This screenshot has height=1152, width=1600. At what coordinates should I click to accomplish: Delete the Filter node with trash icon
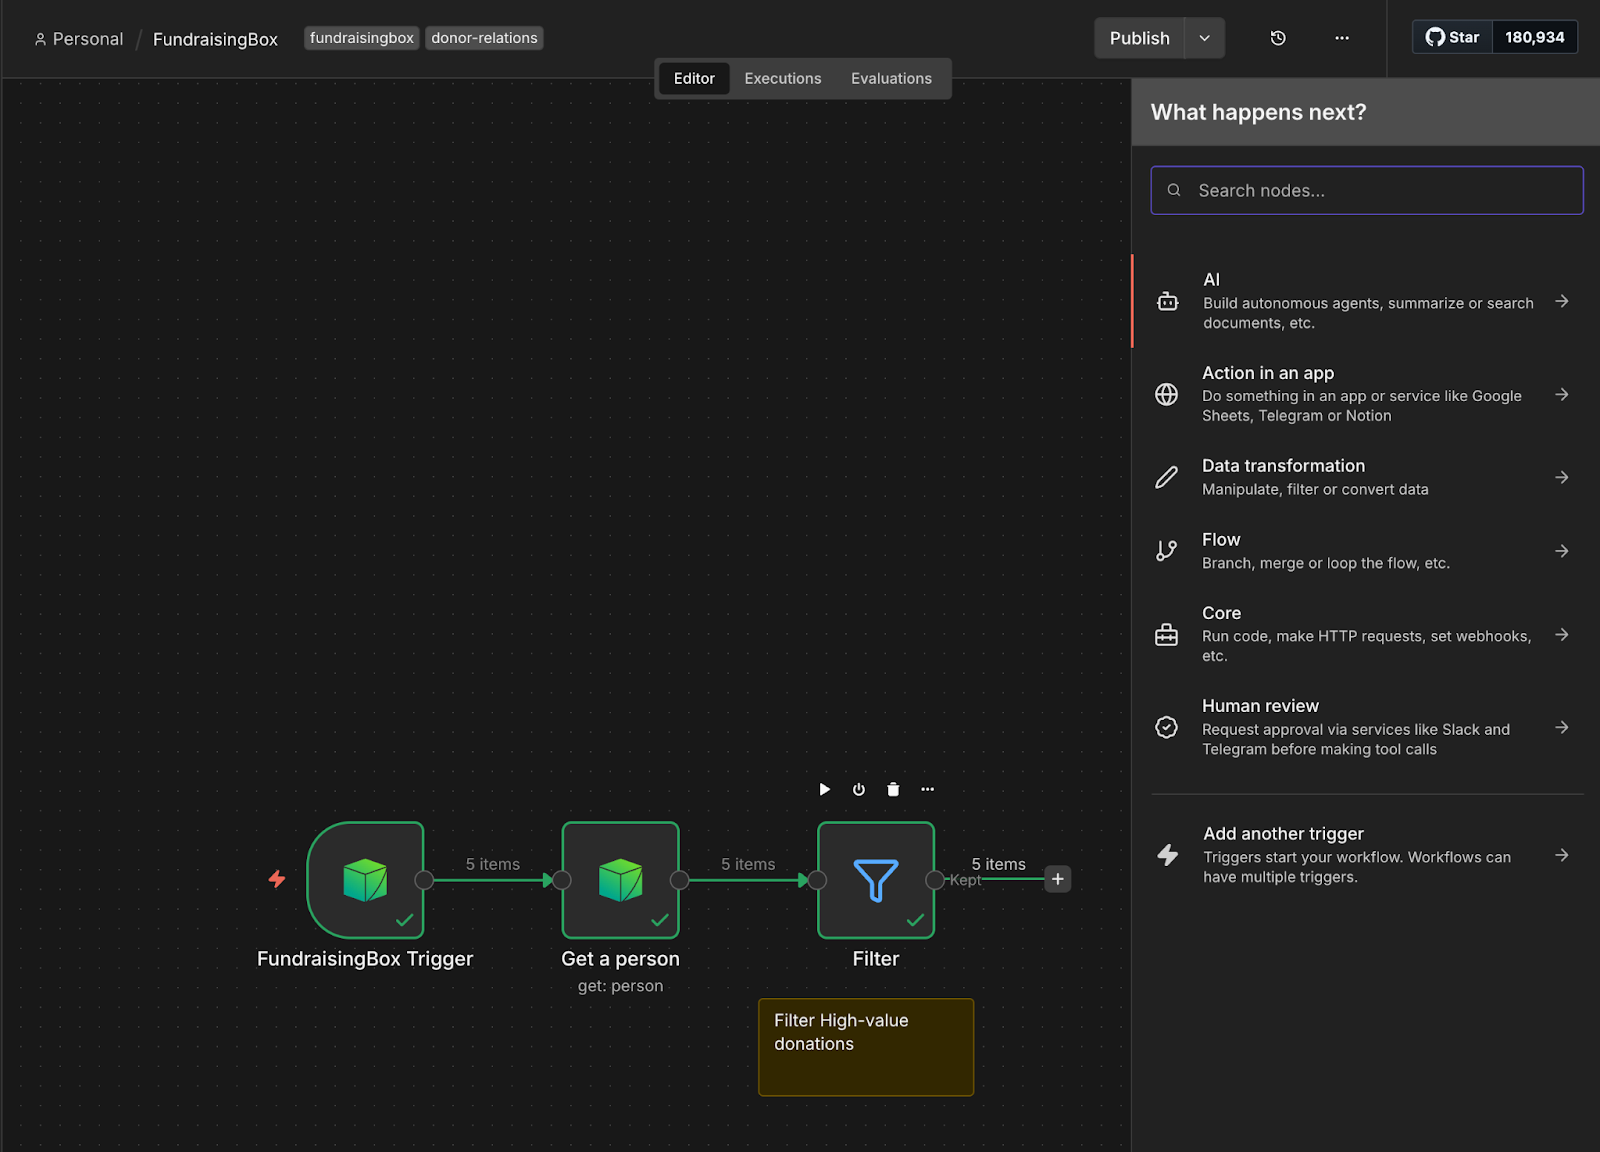(x=893, y=789)
